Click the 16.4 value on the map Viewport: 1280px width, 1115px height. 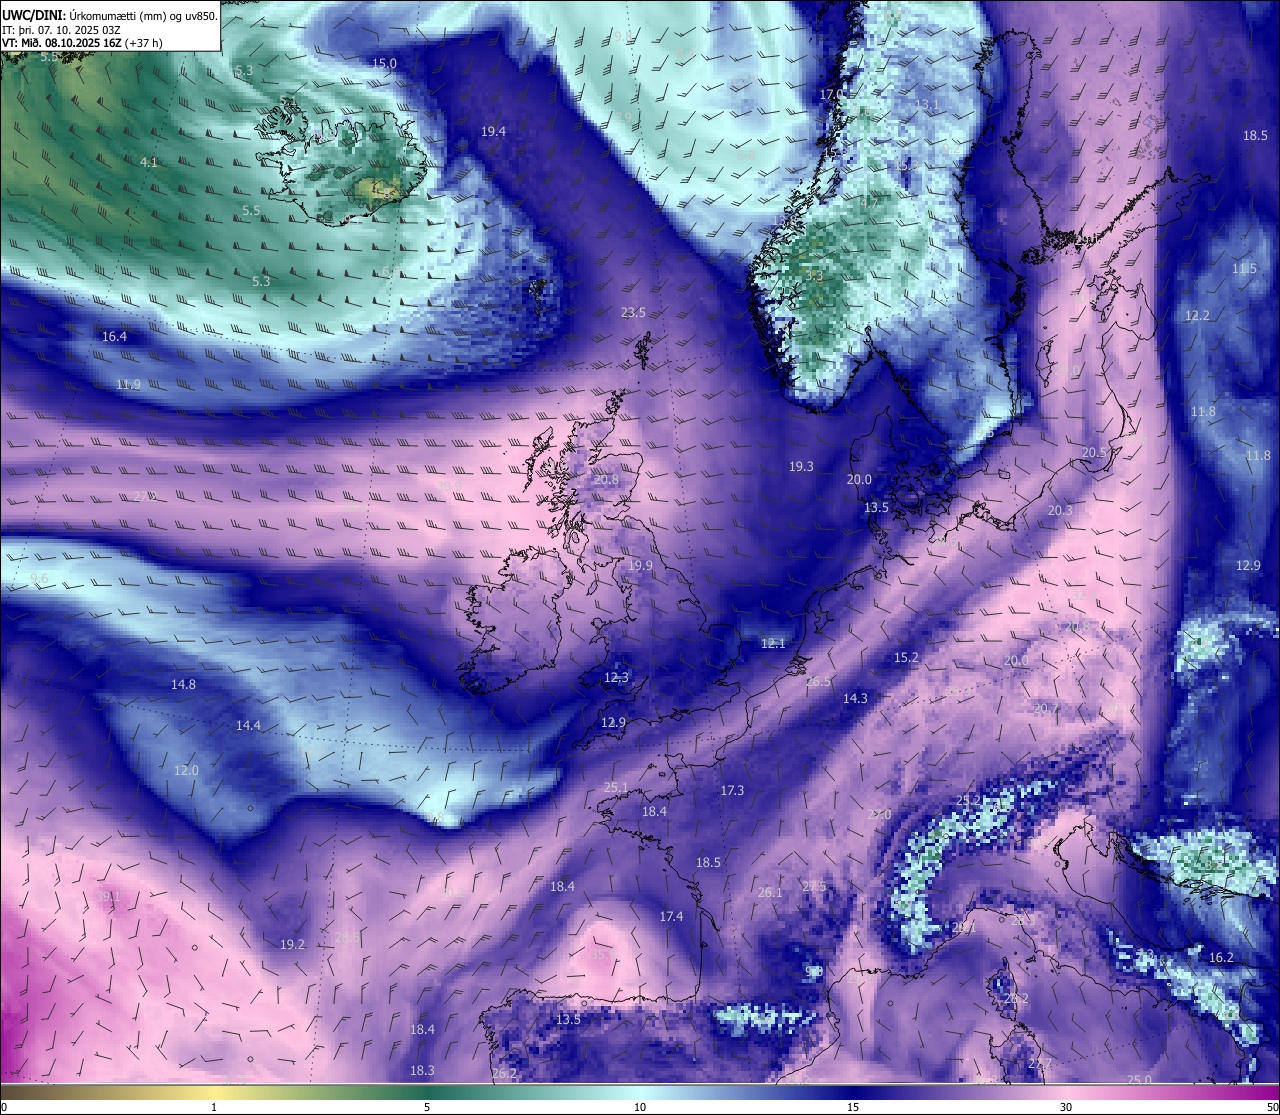(115, 337)
